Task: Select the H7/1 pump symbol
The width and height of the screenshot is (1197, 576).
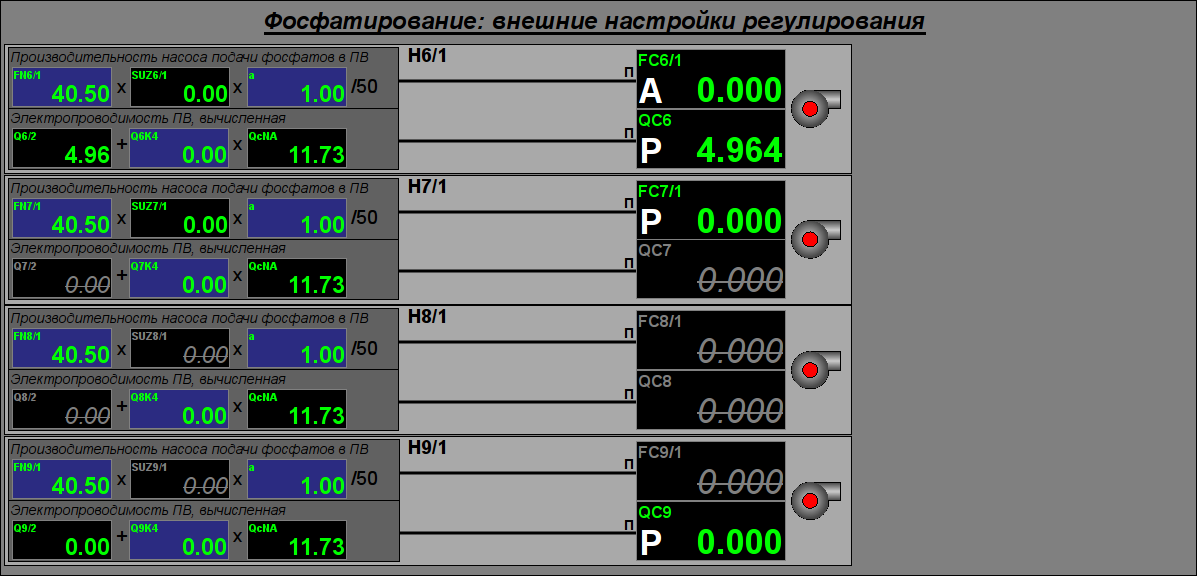Action: coord(814,238)
